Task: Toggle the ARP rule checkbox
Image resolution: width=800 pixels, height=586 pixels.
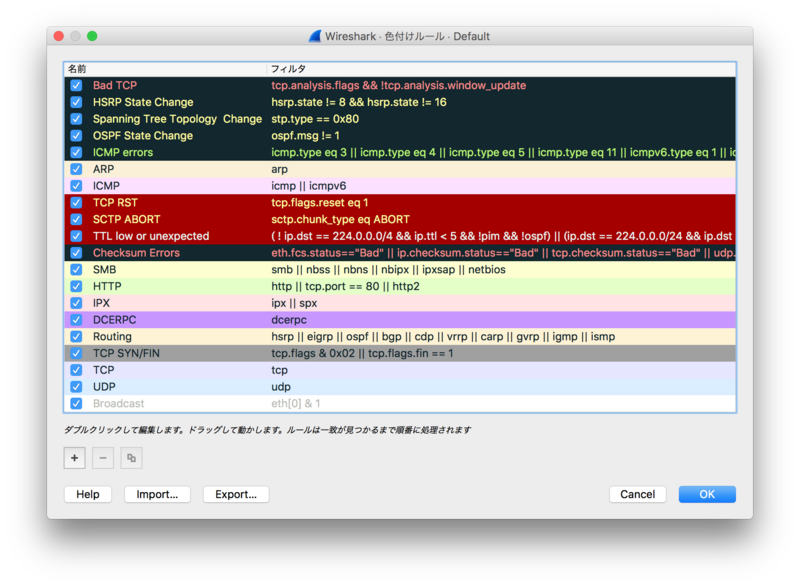Action: [76, 169]
